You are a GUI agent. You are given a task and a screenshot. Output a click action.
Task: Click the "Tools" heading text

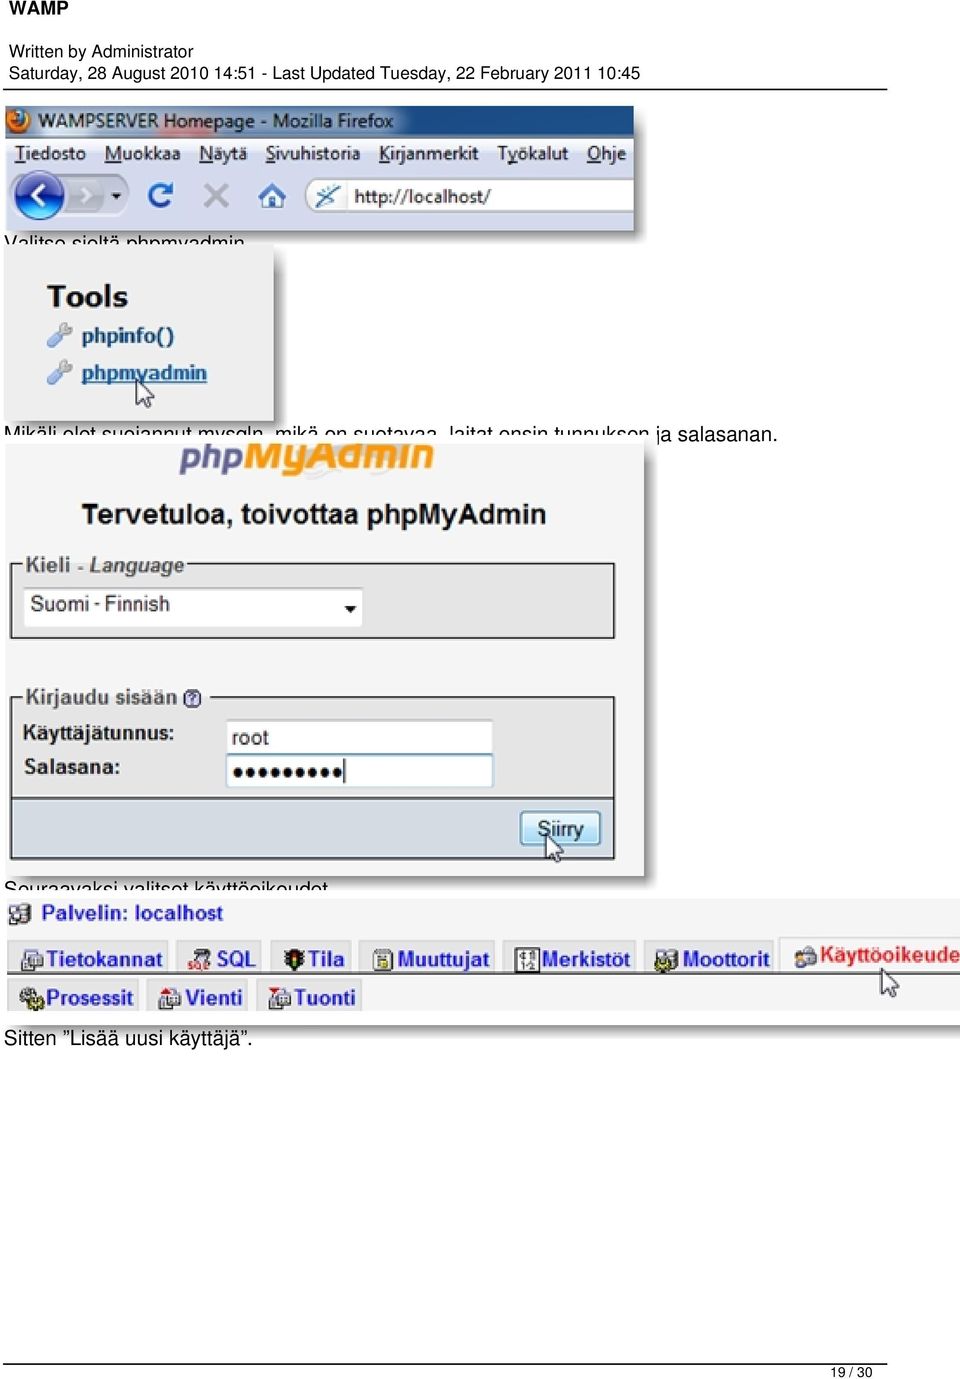click(x=88, y=297)
